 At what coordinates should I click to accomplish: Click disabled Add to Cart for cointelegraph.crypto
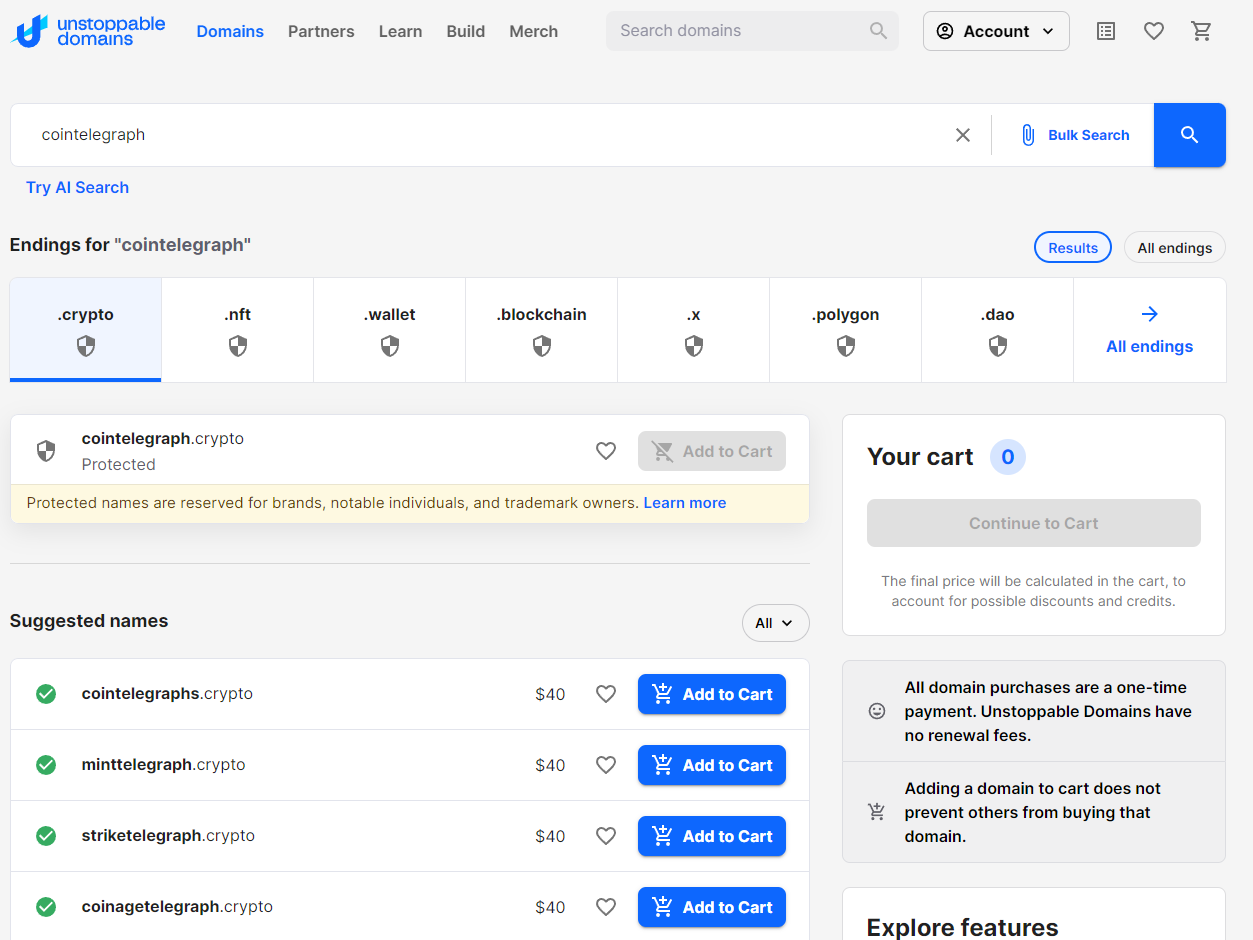point(712,451)
